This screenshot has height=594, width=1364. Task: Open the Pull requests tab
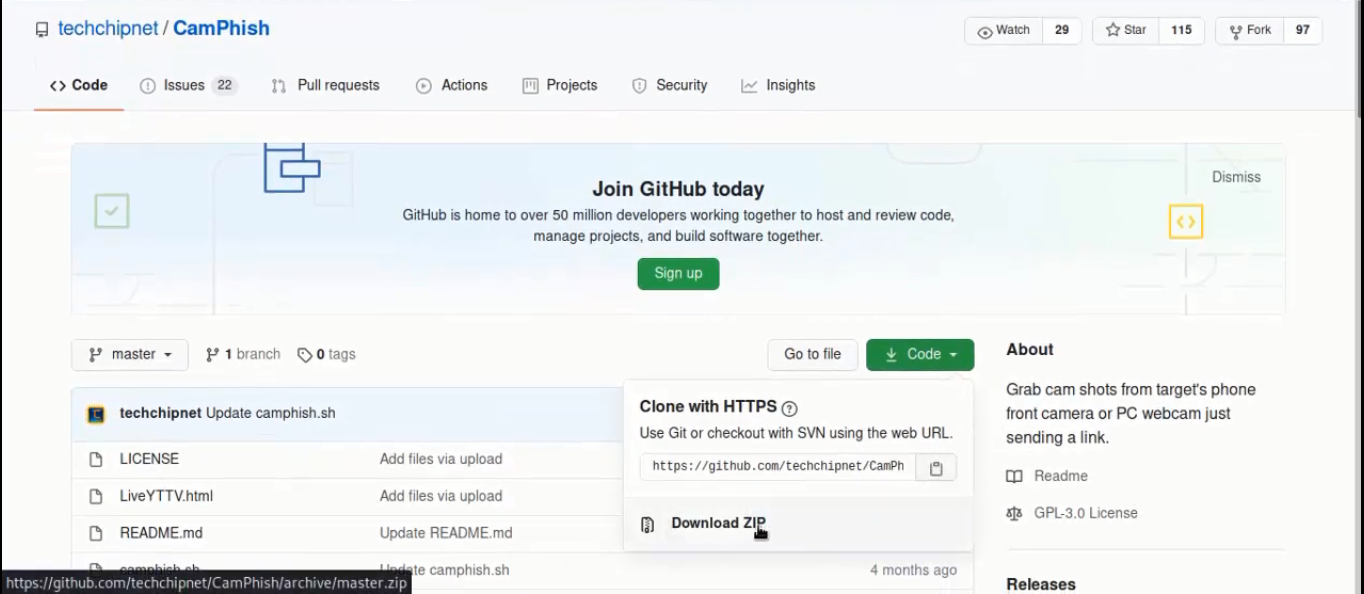338,86
